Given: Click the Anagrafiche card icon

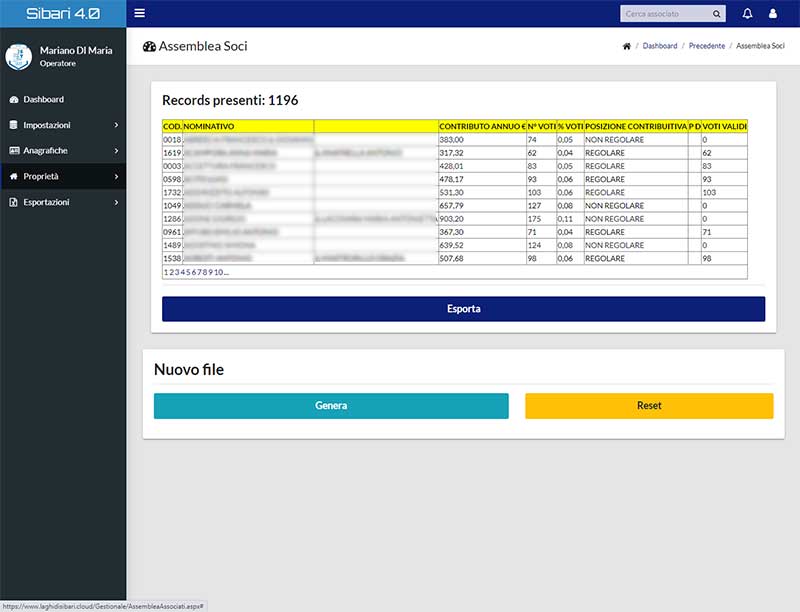Looking at the screenshot, I should [14, 150].
